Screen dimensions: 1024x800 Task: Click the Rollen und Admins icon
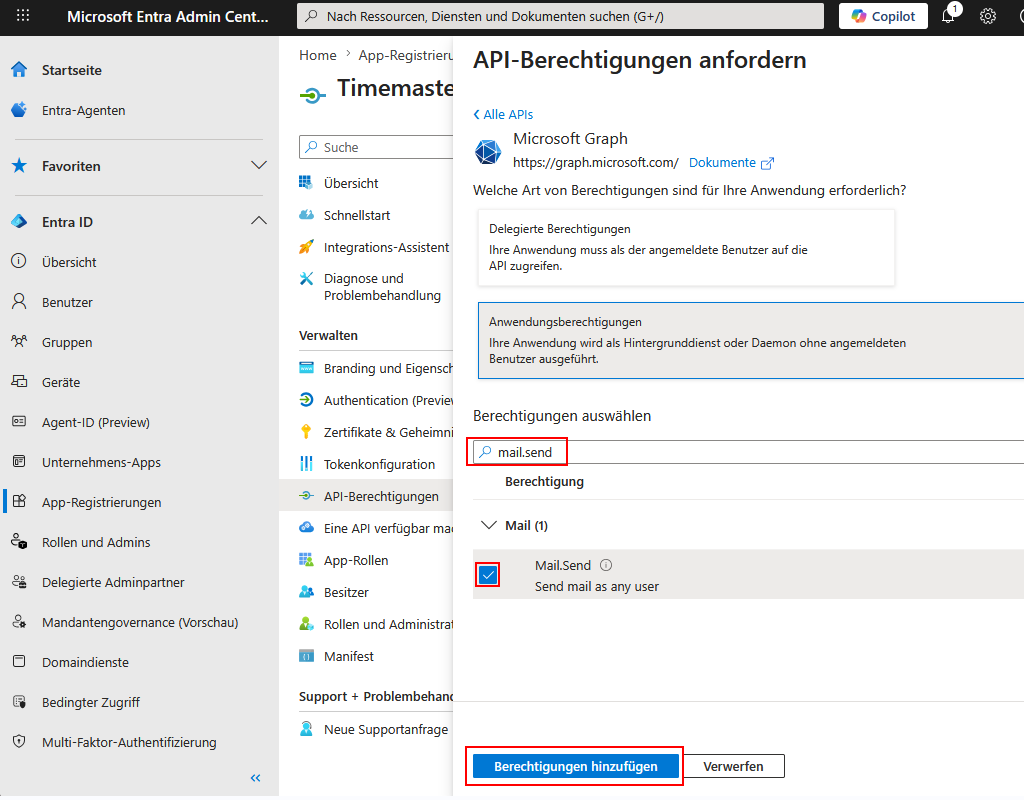coord(19,541)
